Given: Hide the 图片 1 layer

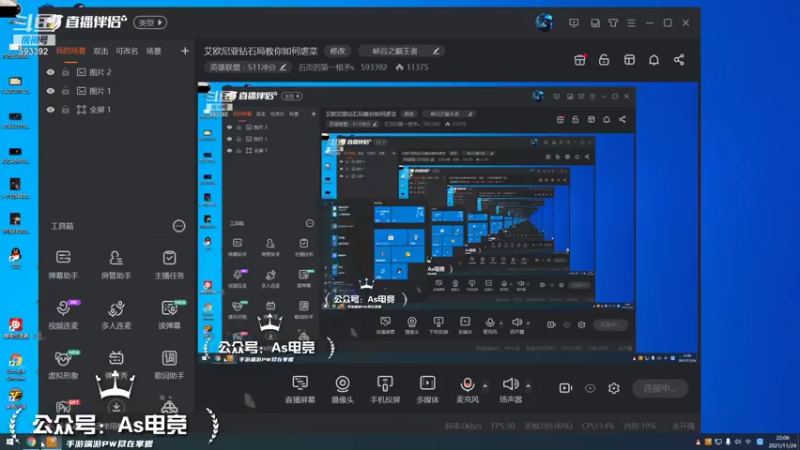Looking at the screenshot, I should click(x=50, y=91).
